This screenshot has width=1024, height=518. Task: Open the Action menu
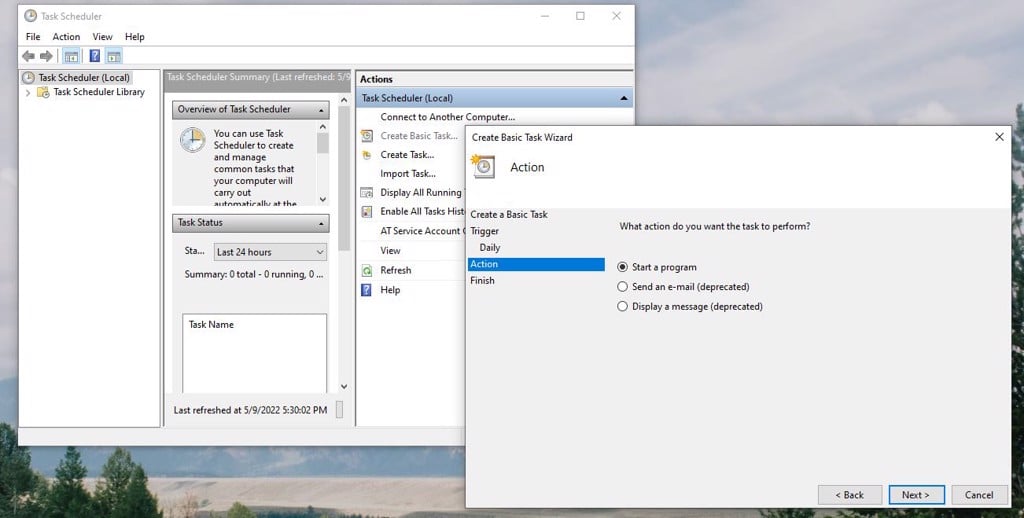tap(66, 37)
